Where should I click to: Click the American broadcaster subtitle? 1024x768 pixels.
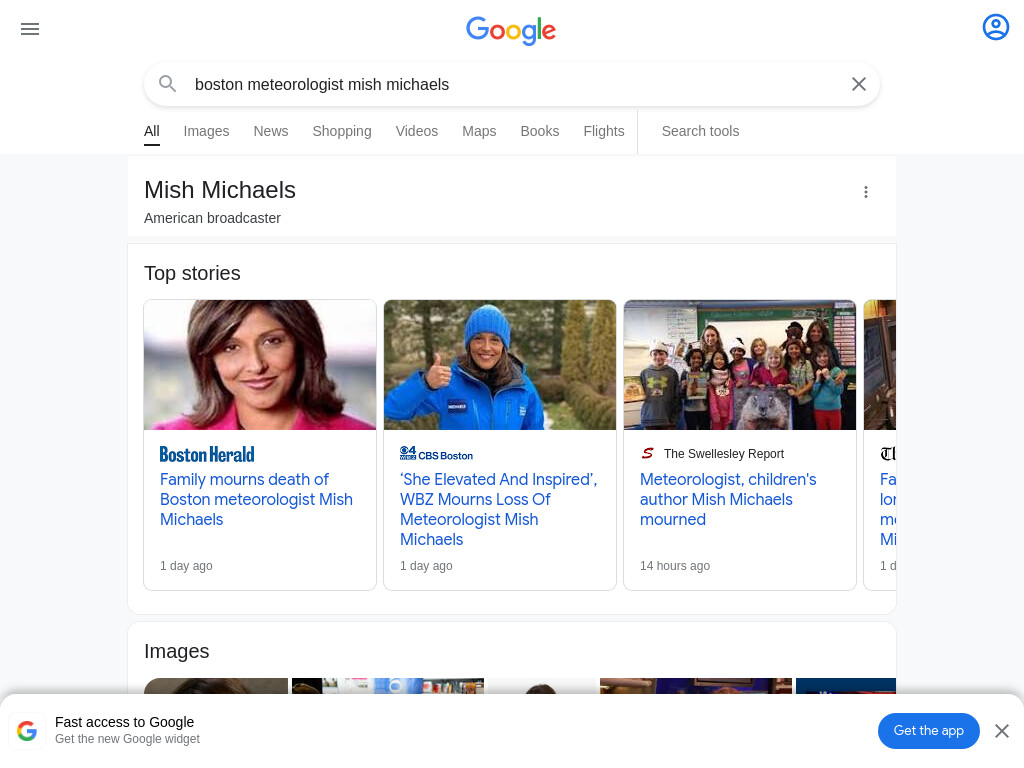(212, 218)
